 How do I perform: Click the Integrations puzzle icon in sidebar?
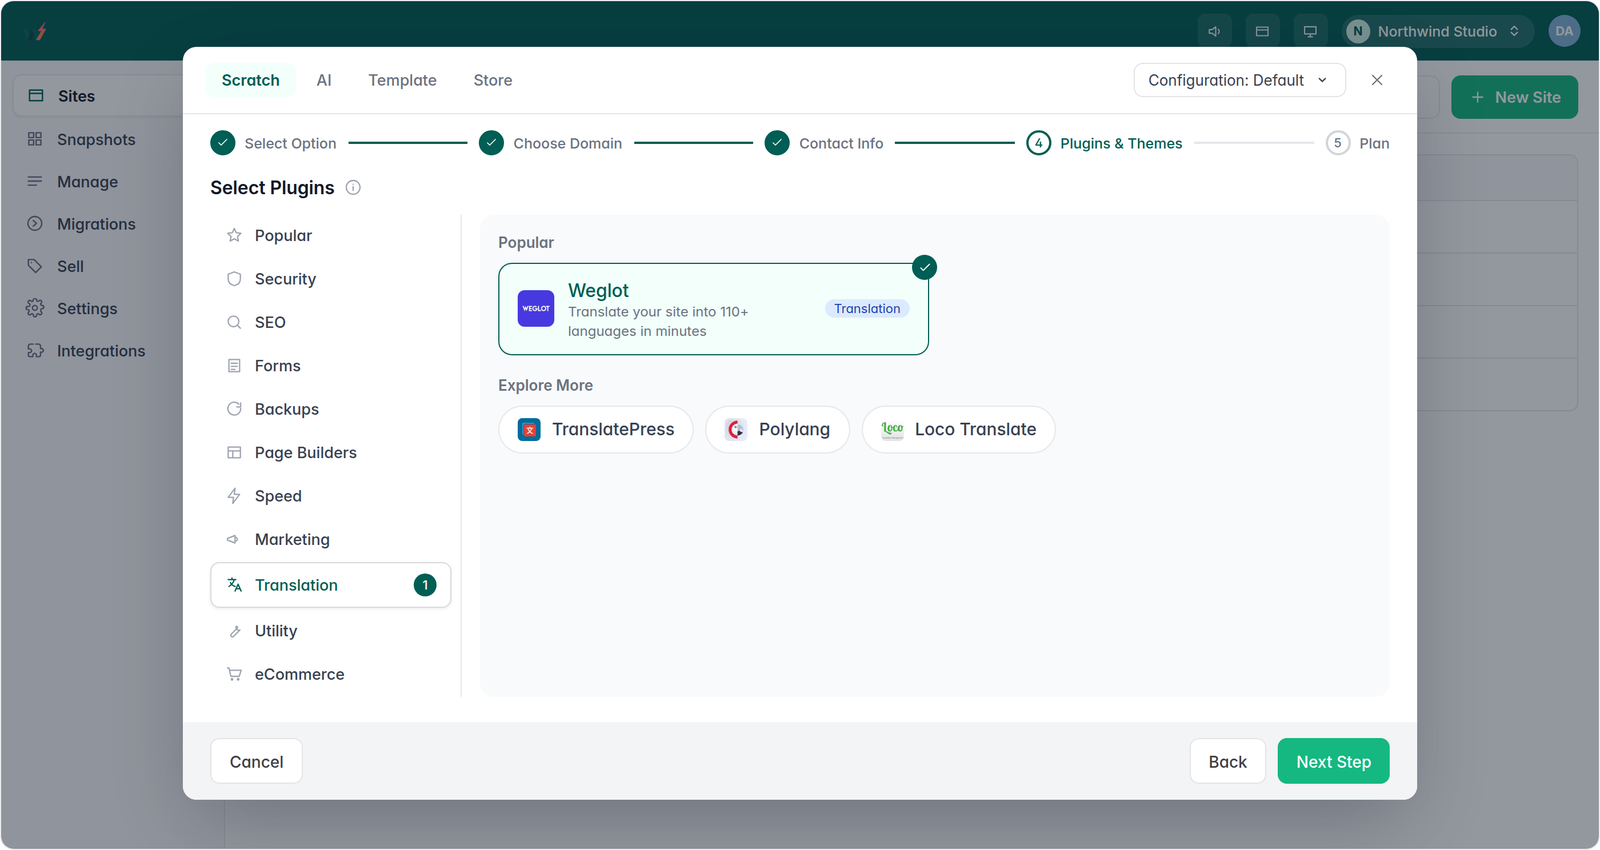[35, 351]
